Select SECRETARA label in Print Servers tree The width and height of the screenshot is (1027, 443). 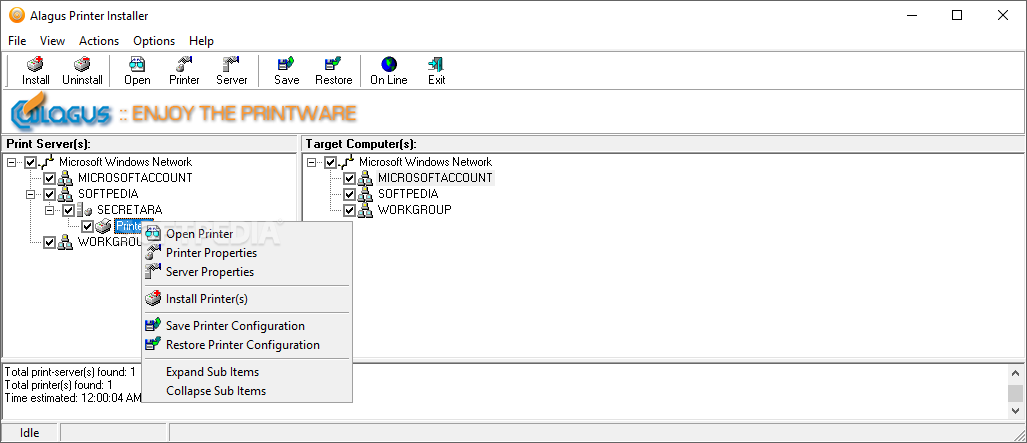tap(130, 210)
